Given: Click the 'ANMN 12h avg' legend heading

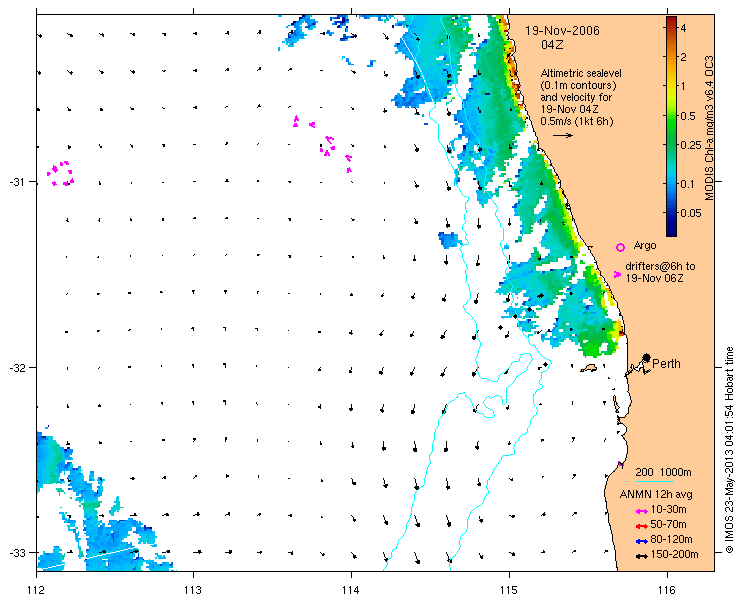Looking at the screenshot, I should 656,494.
